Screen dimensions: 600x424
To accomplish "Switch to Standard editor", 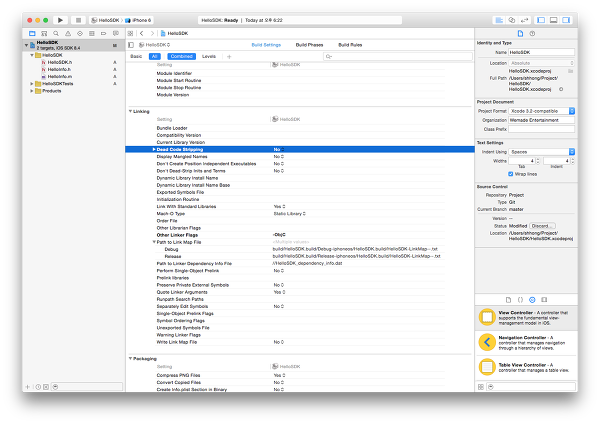I will click(x=499, y=20).
